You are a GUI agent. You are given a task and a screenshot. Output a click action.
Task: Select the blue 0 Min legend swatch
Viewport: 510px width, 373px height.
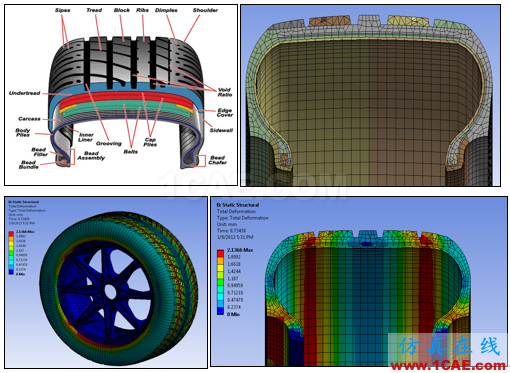pyautogui.click(x=220, y=311)
